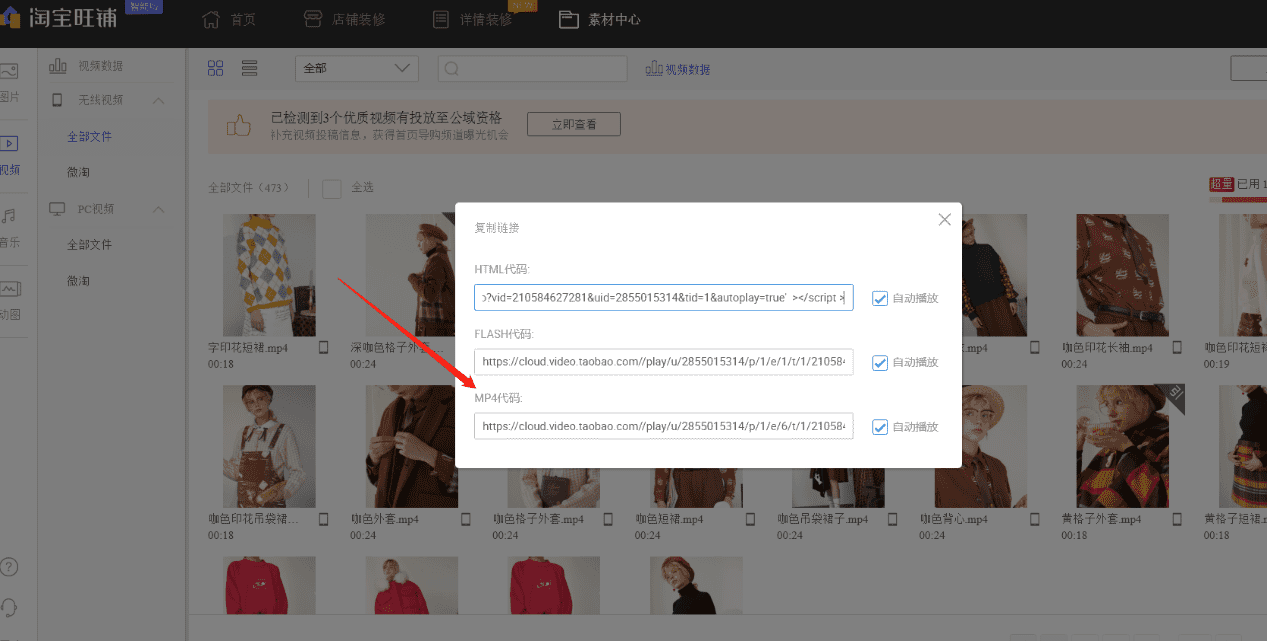Switch to list view layout
Image resolution: width=1267 pixels, height=641 pixels.
[250, 68]
